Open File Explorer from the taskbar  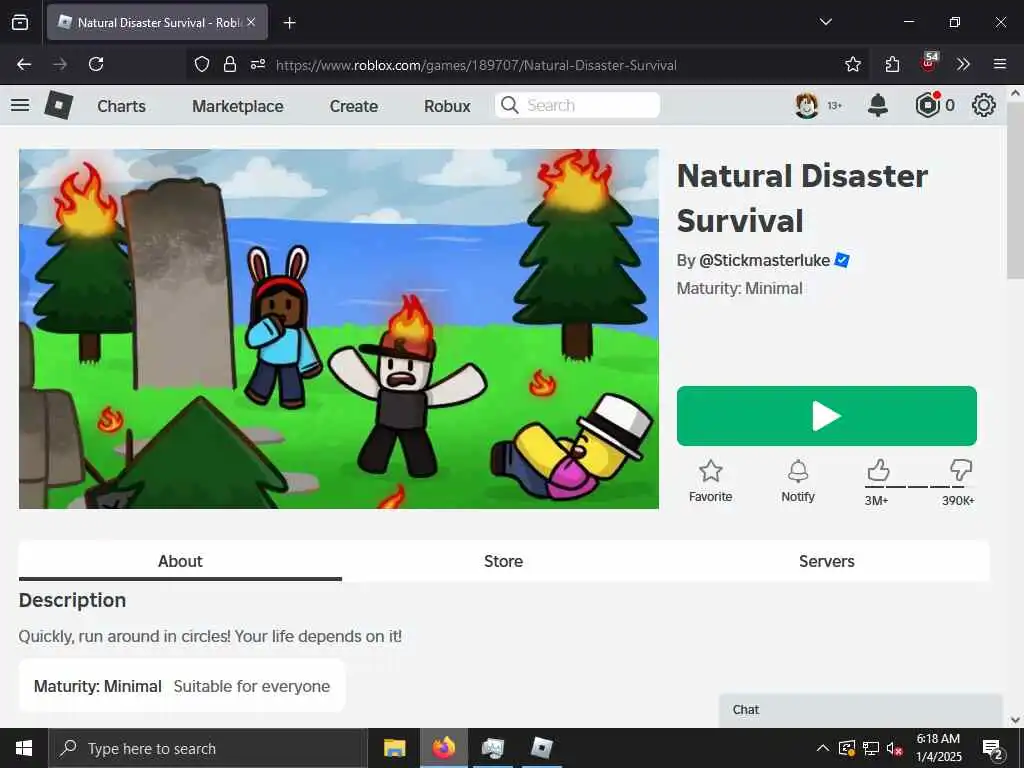point(394,748)
